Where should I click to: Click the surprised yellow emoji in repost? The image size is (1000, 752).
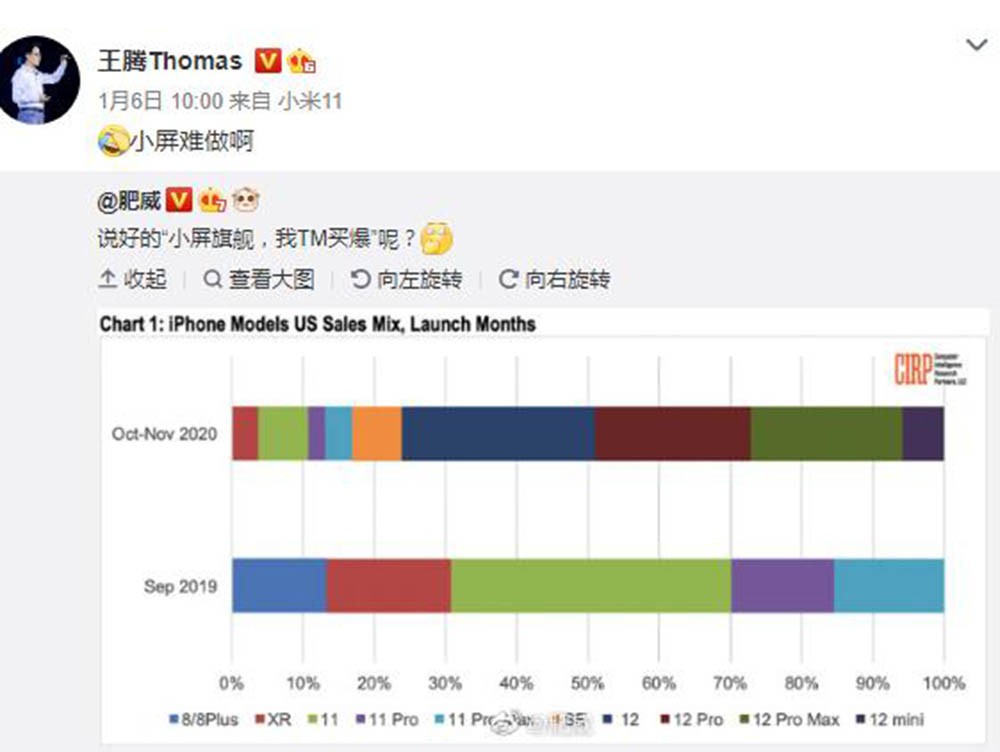click(437, 239)
